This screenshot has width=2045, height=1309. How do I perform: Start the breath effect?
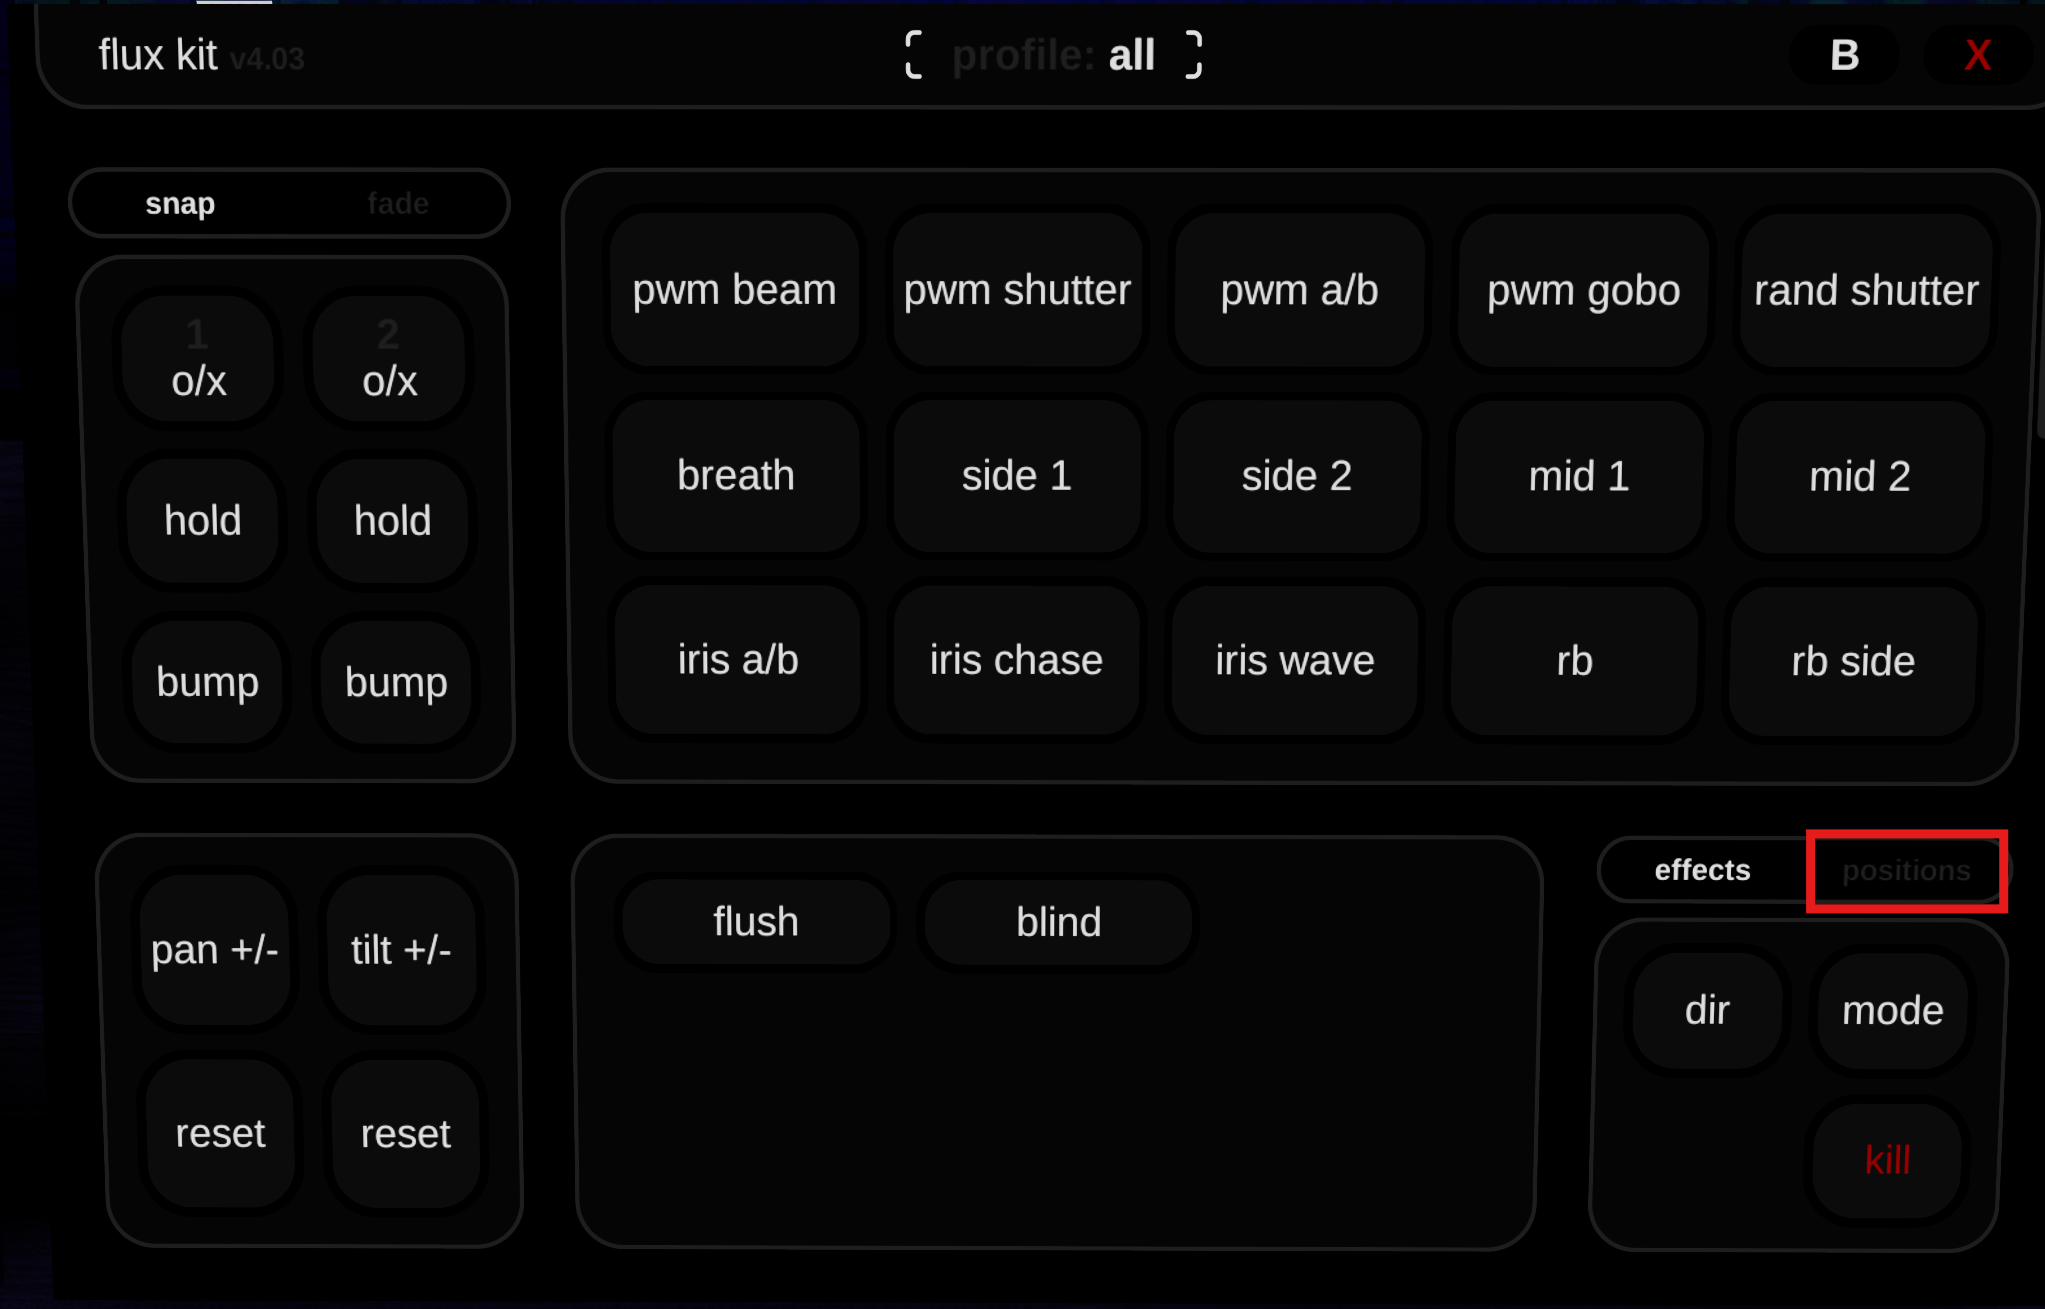click(x=735, y=475)
